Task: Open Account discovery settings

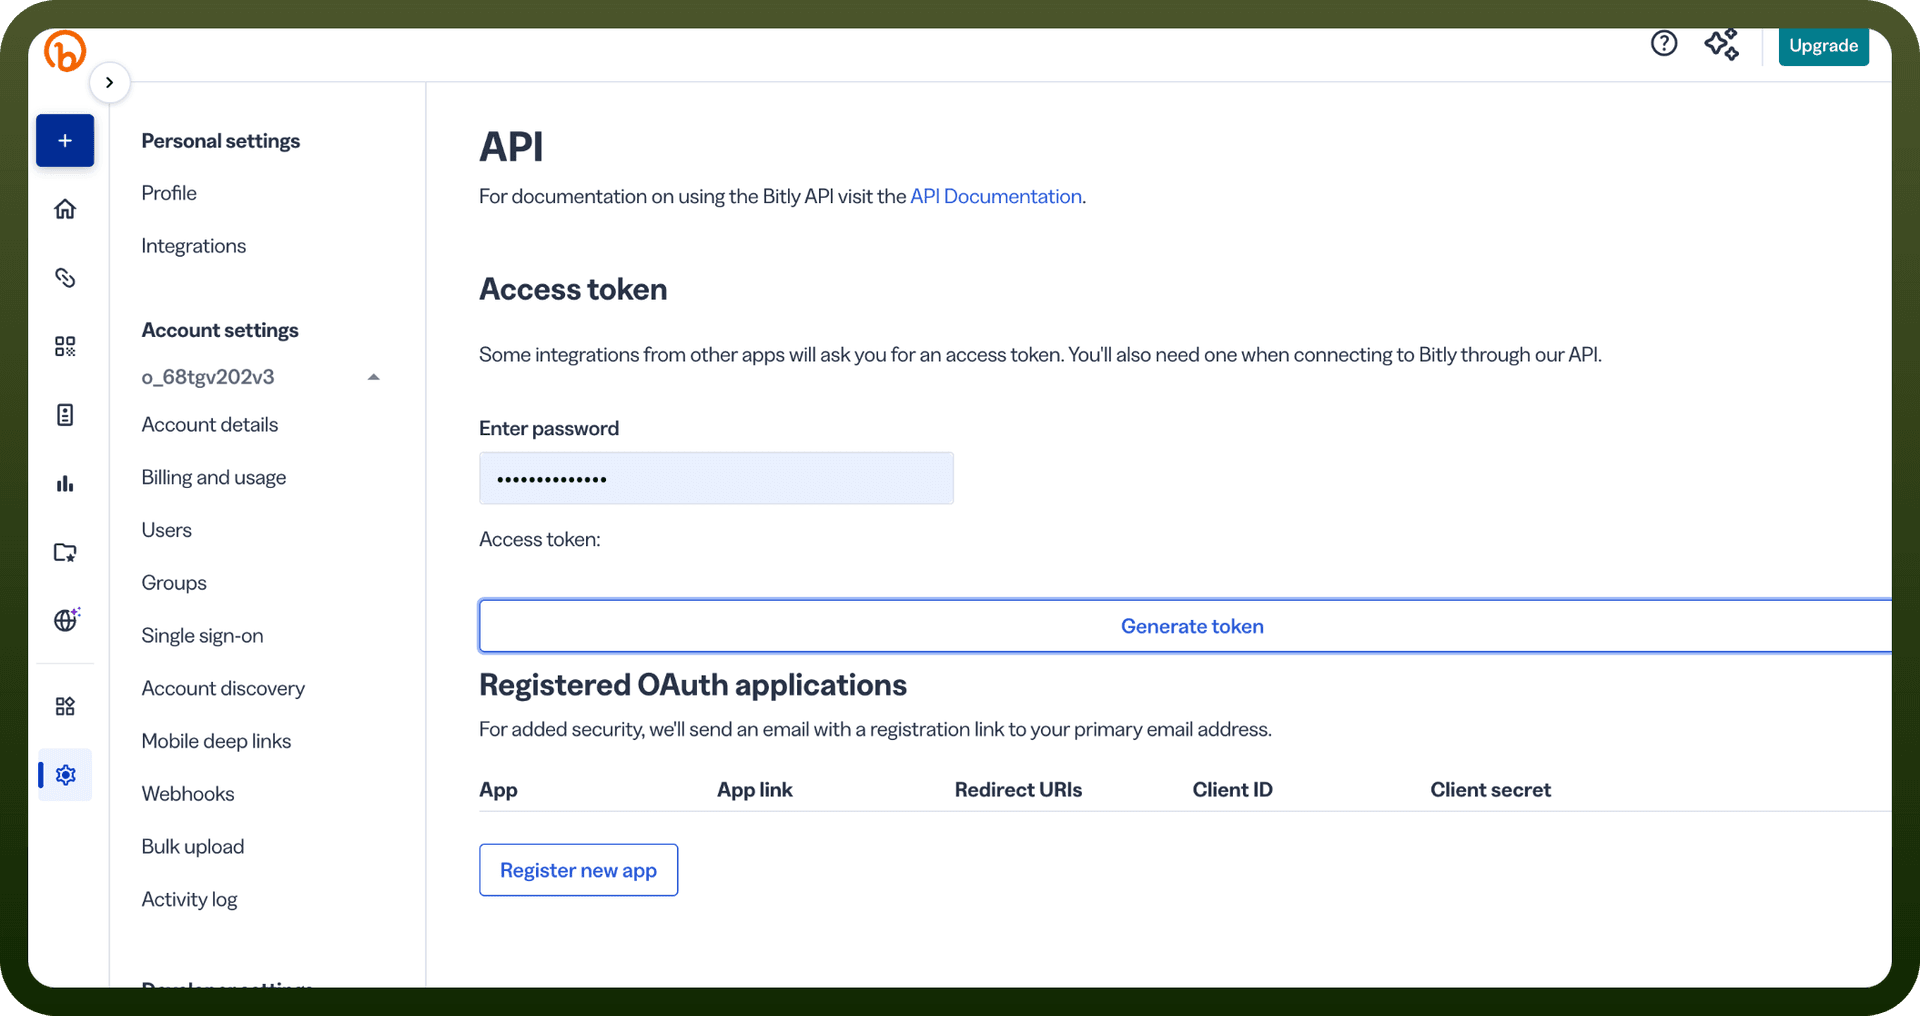Action: [223, 689]
